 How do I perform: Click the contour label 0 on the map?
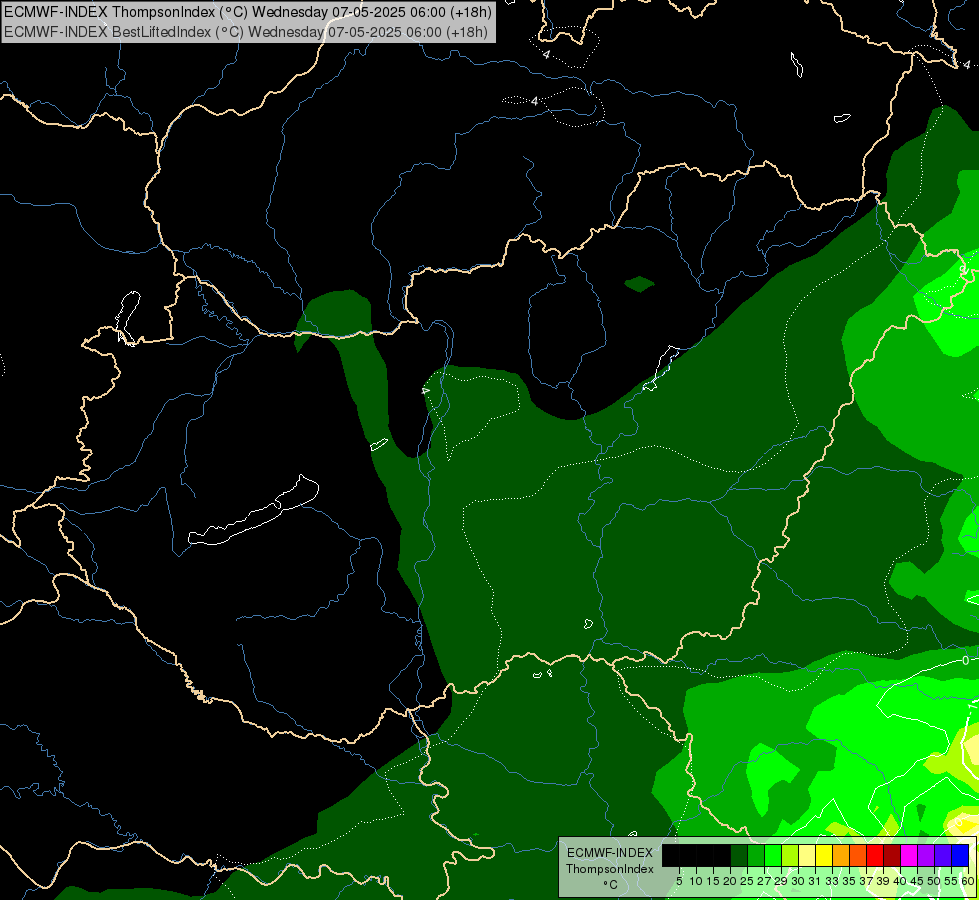[x=965, y=660]
